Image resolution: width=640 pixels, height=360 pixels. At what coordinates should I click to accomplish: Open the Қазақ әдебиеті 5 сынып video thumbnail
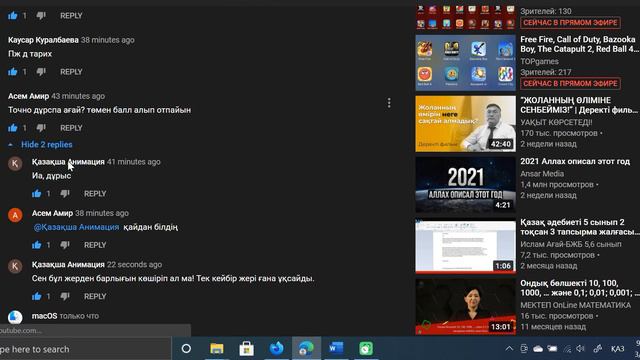coord(465,246)
